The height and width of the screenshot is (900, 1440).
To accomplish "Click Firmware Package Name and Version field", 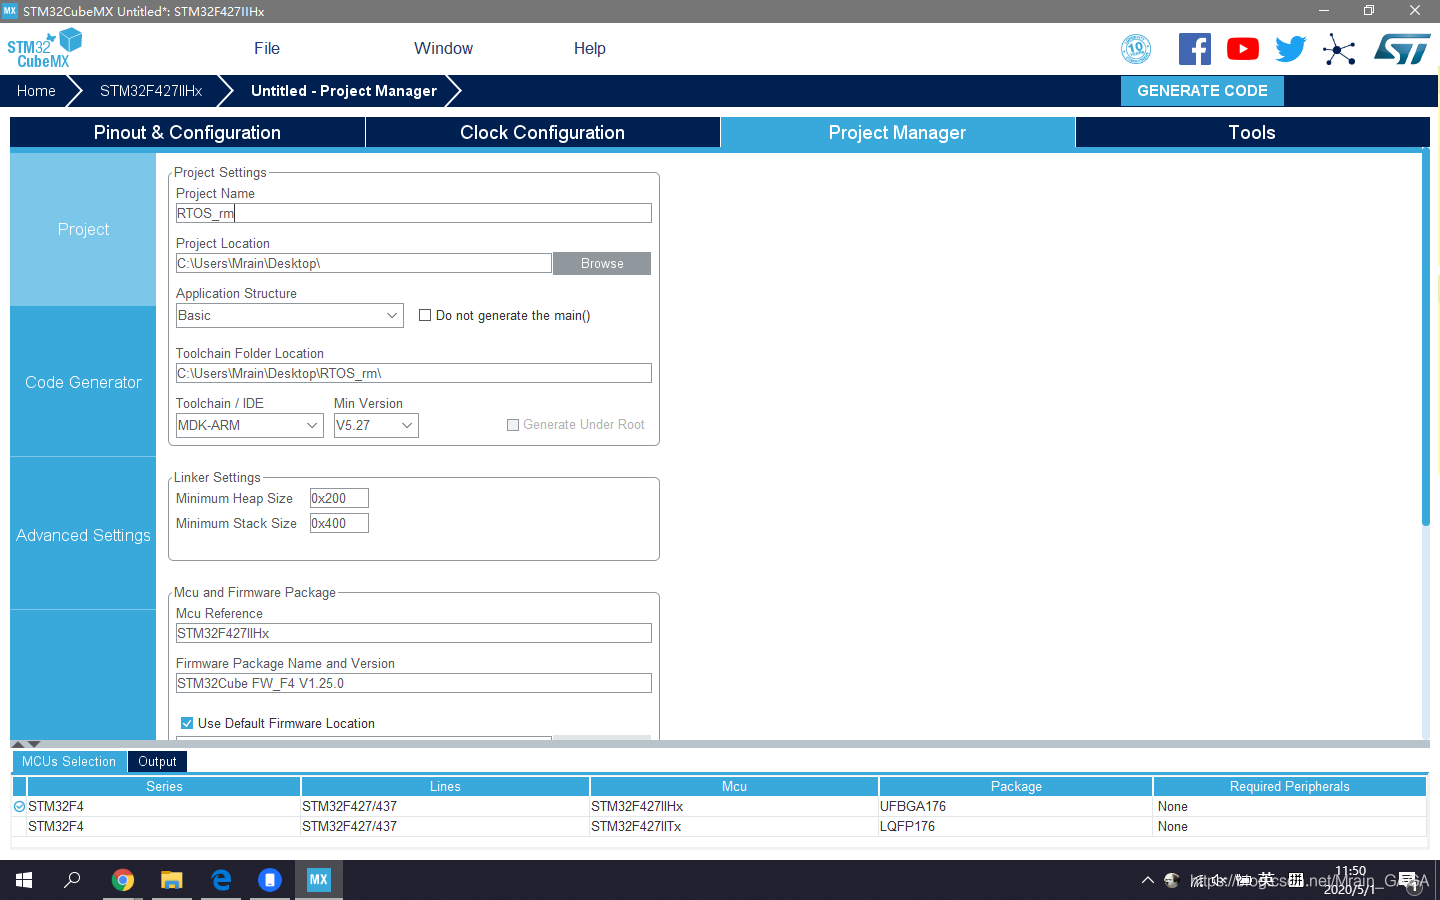I will click(x=414, y=683).
